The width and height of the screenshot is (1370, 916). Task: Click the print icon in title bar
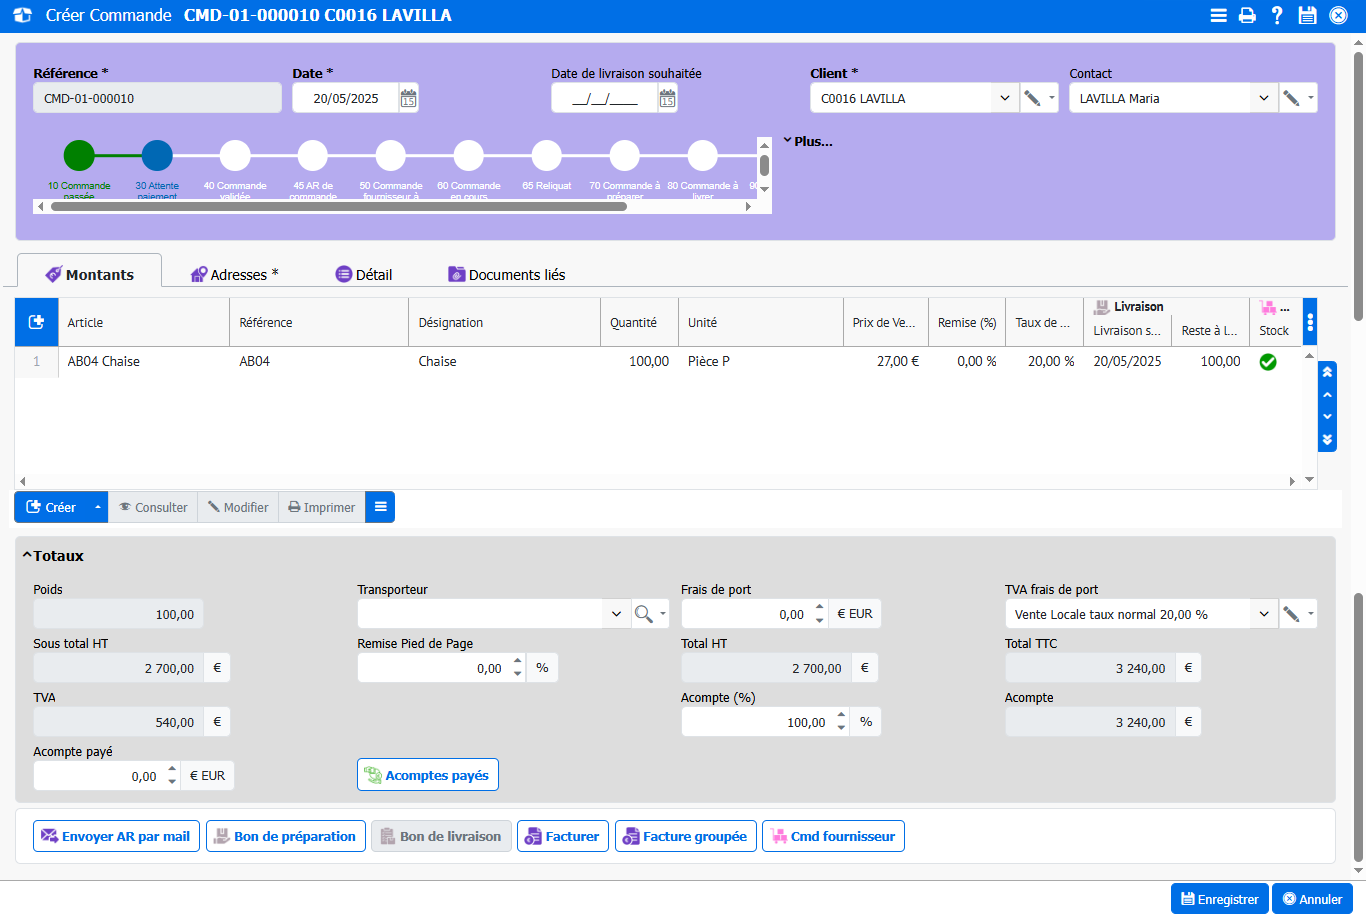coord(1247,15)
